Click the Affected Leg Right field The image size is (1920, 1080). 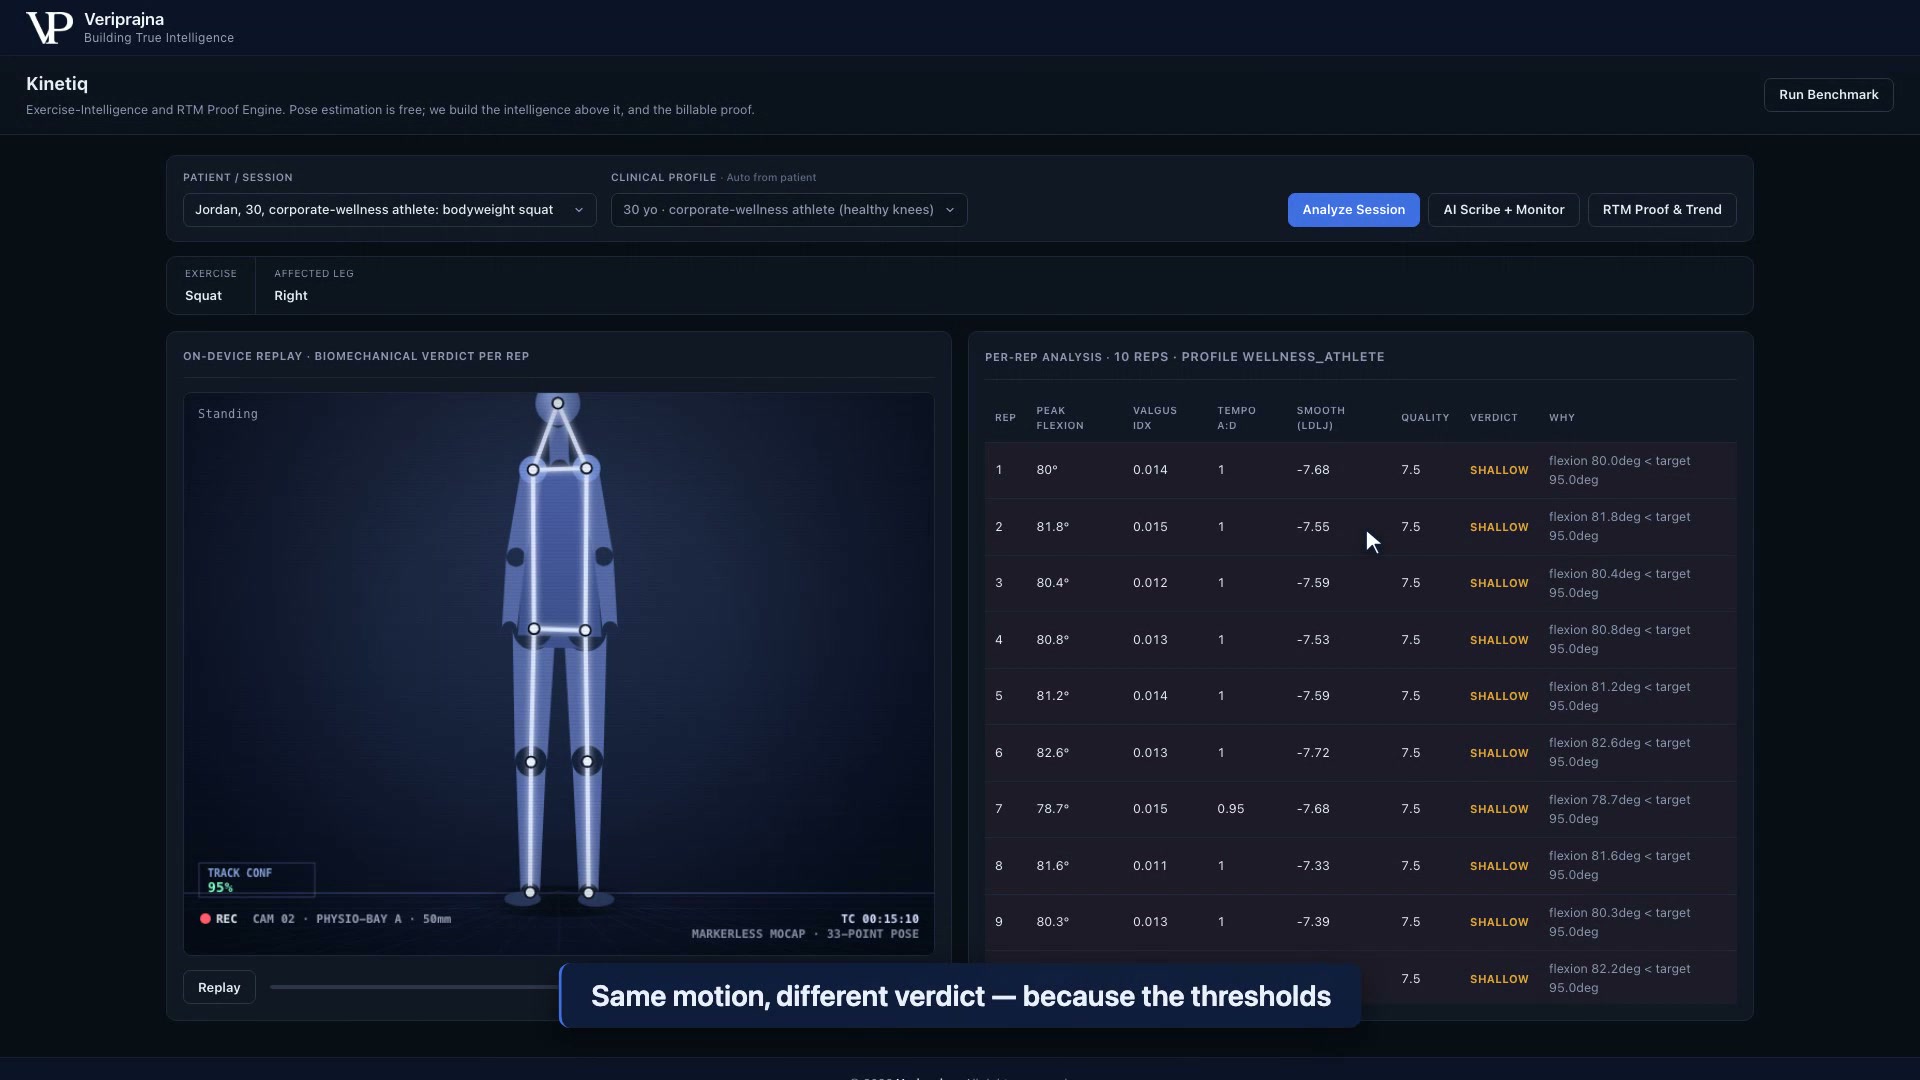314,285
